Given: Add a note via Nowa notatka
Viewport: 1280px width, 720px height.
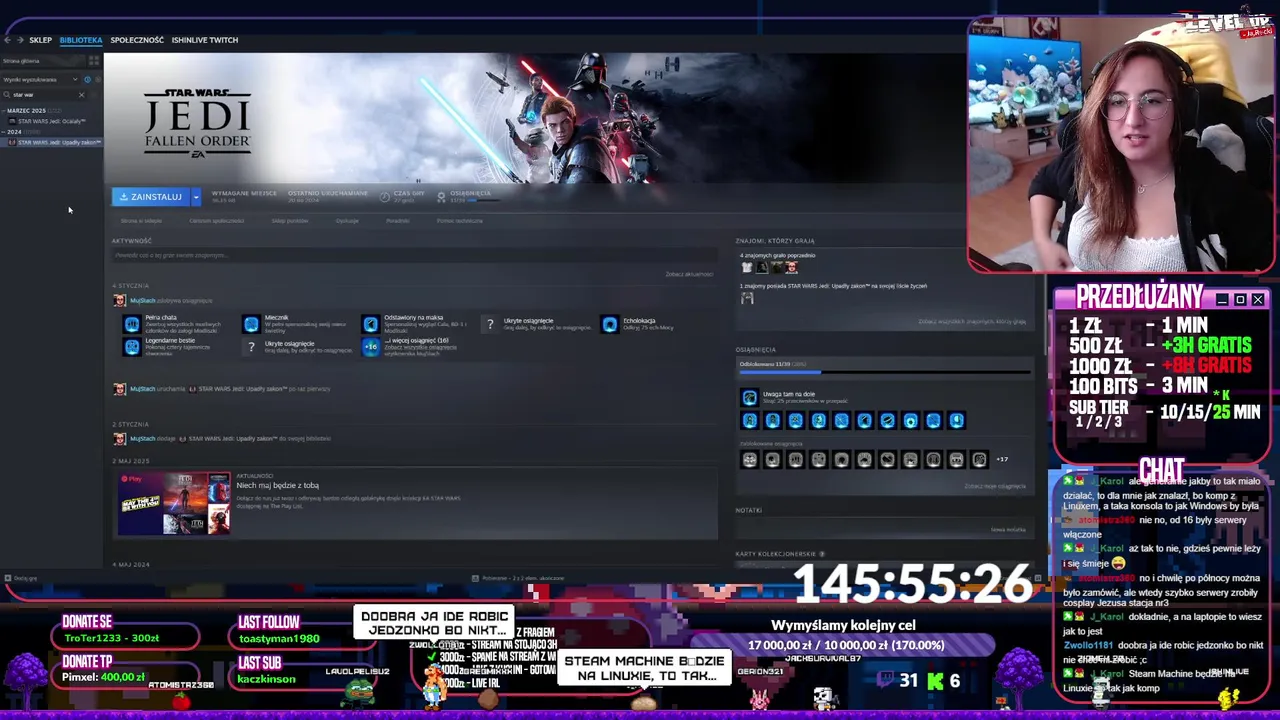Looking at the screenshot, I should click(x=1008, y=530).
